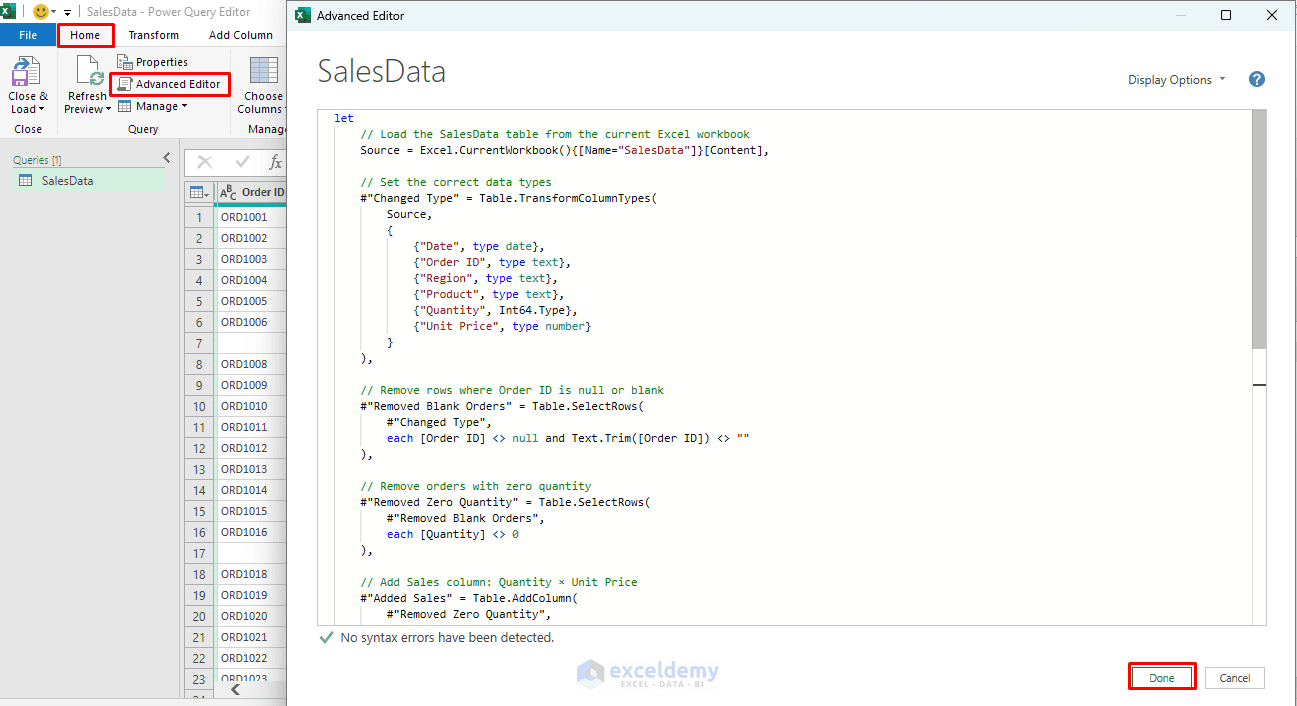Click the Source = Excel.CurrentWorkbook code line

point(564,150)
